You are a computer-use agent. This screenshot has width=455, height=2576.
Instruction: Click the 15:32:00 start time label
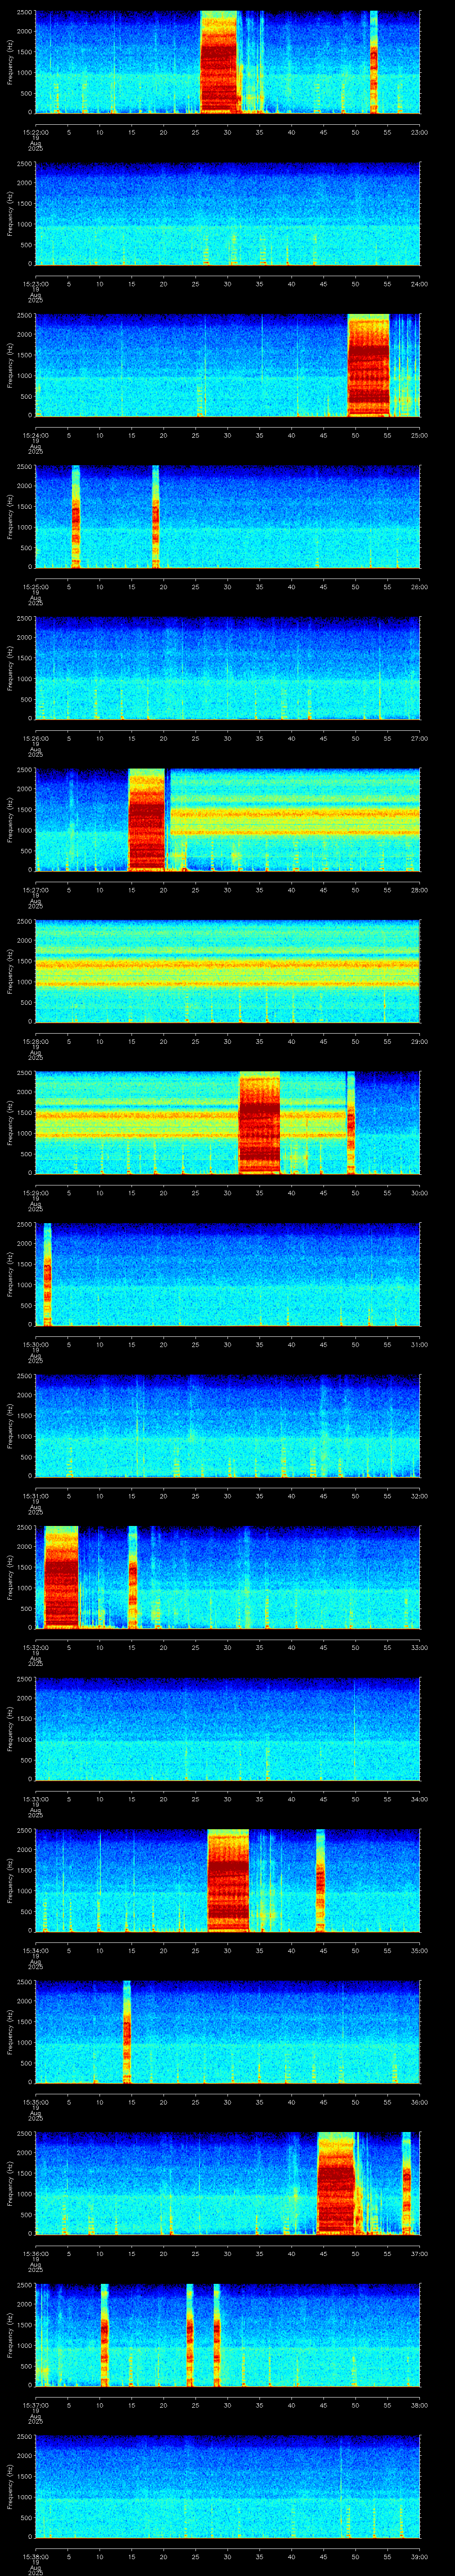coord(35,1647)
